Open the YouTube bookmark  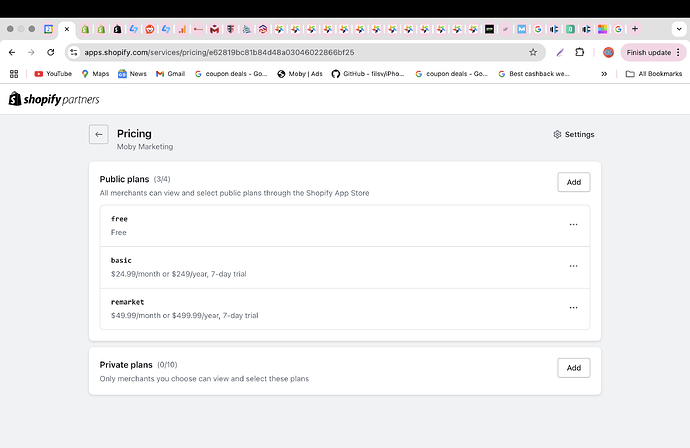coord(53,74)
